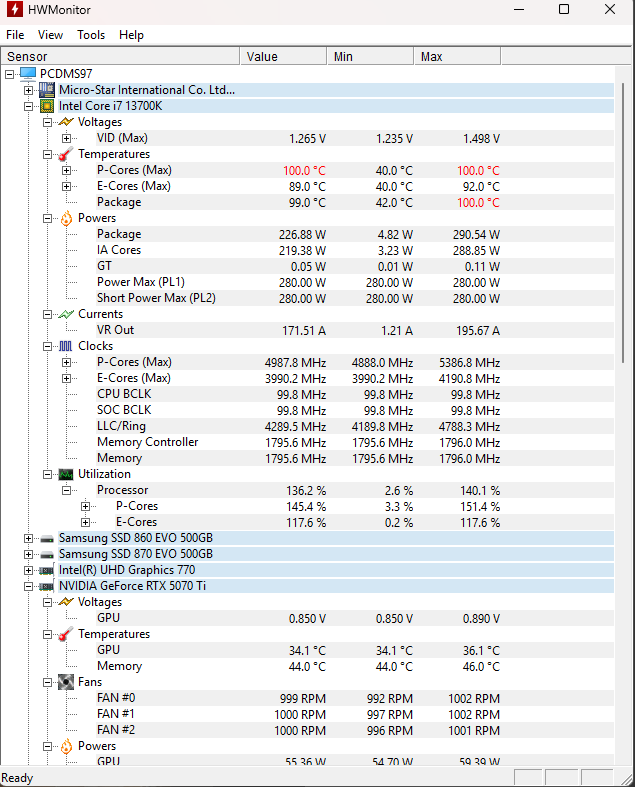
Task: Expand E-Cores (Max) under Clocks
Action: 66,378
